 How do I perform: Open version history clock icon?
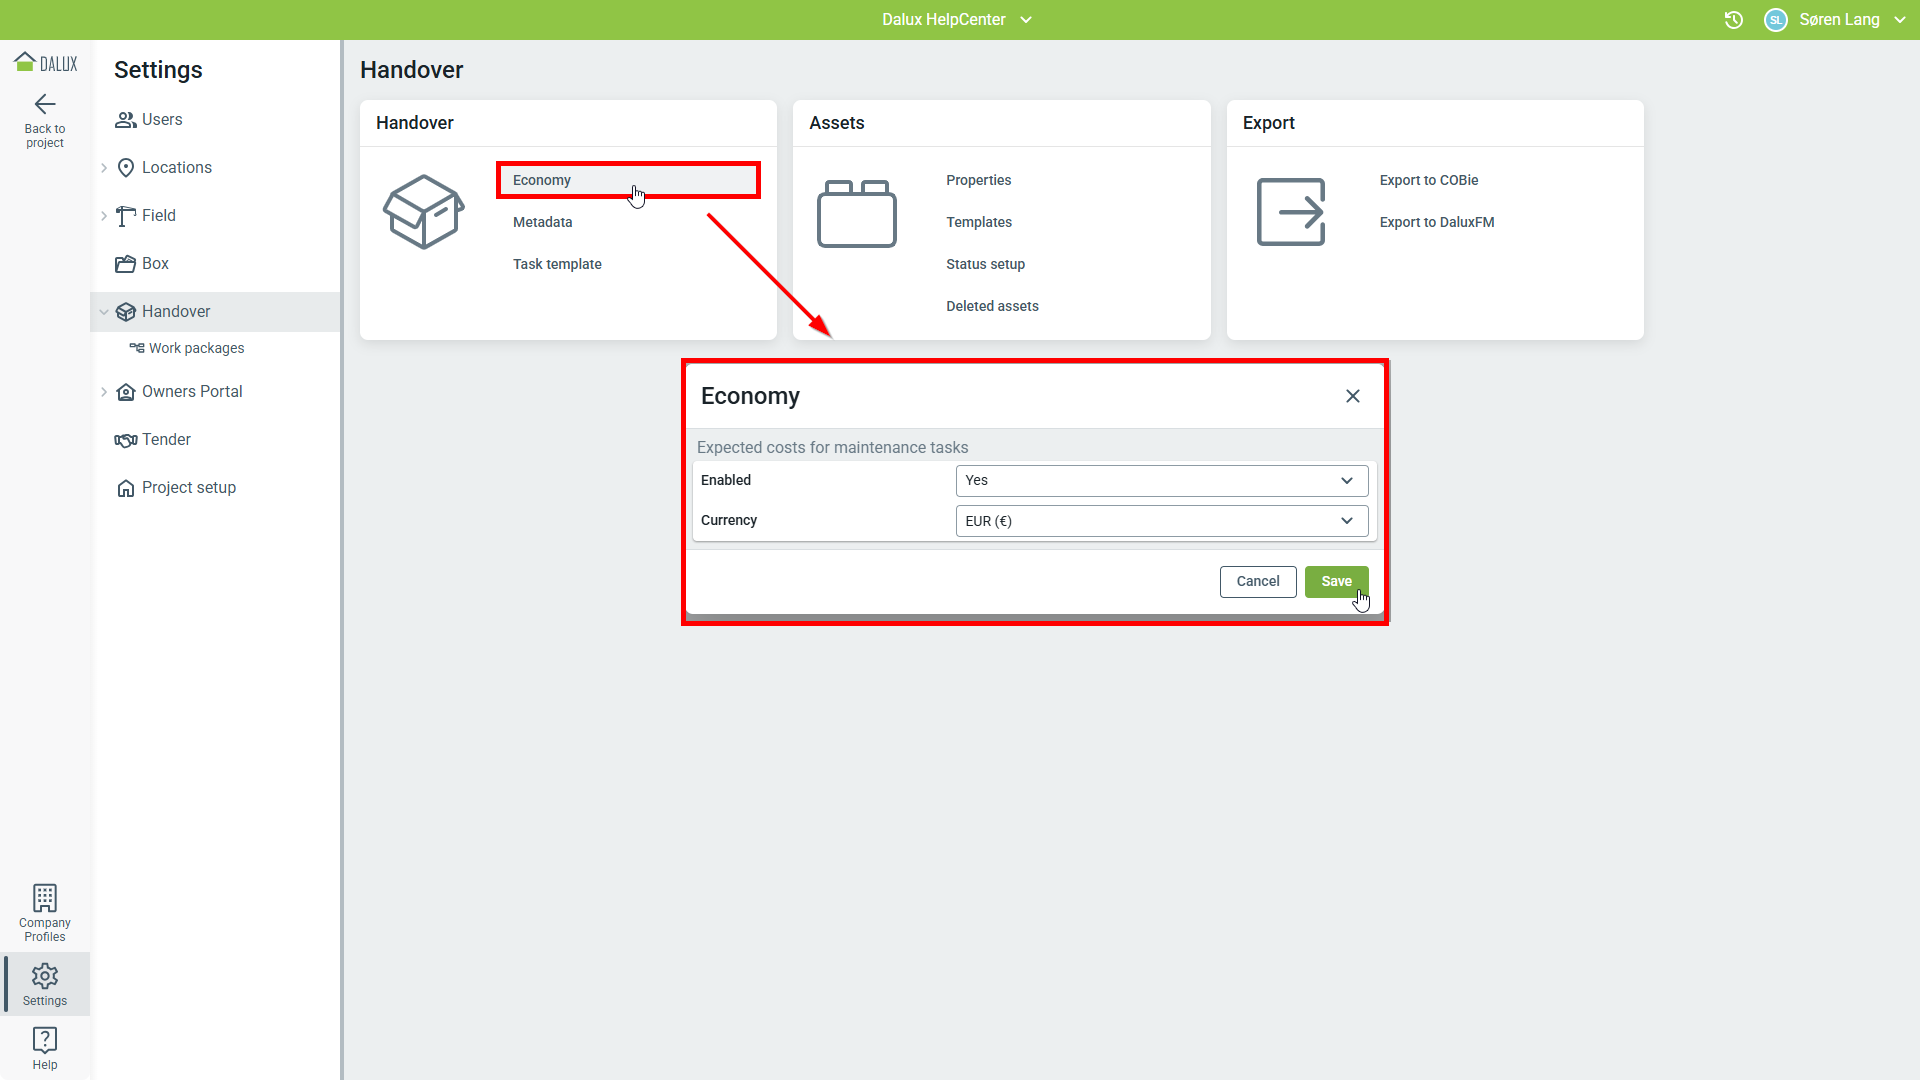click(x=1734, y=20)
